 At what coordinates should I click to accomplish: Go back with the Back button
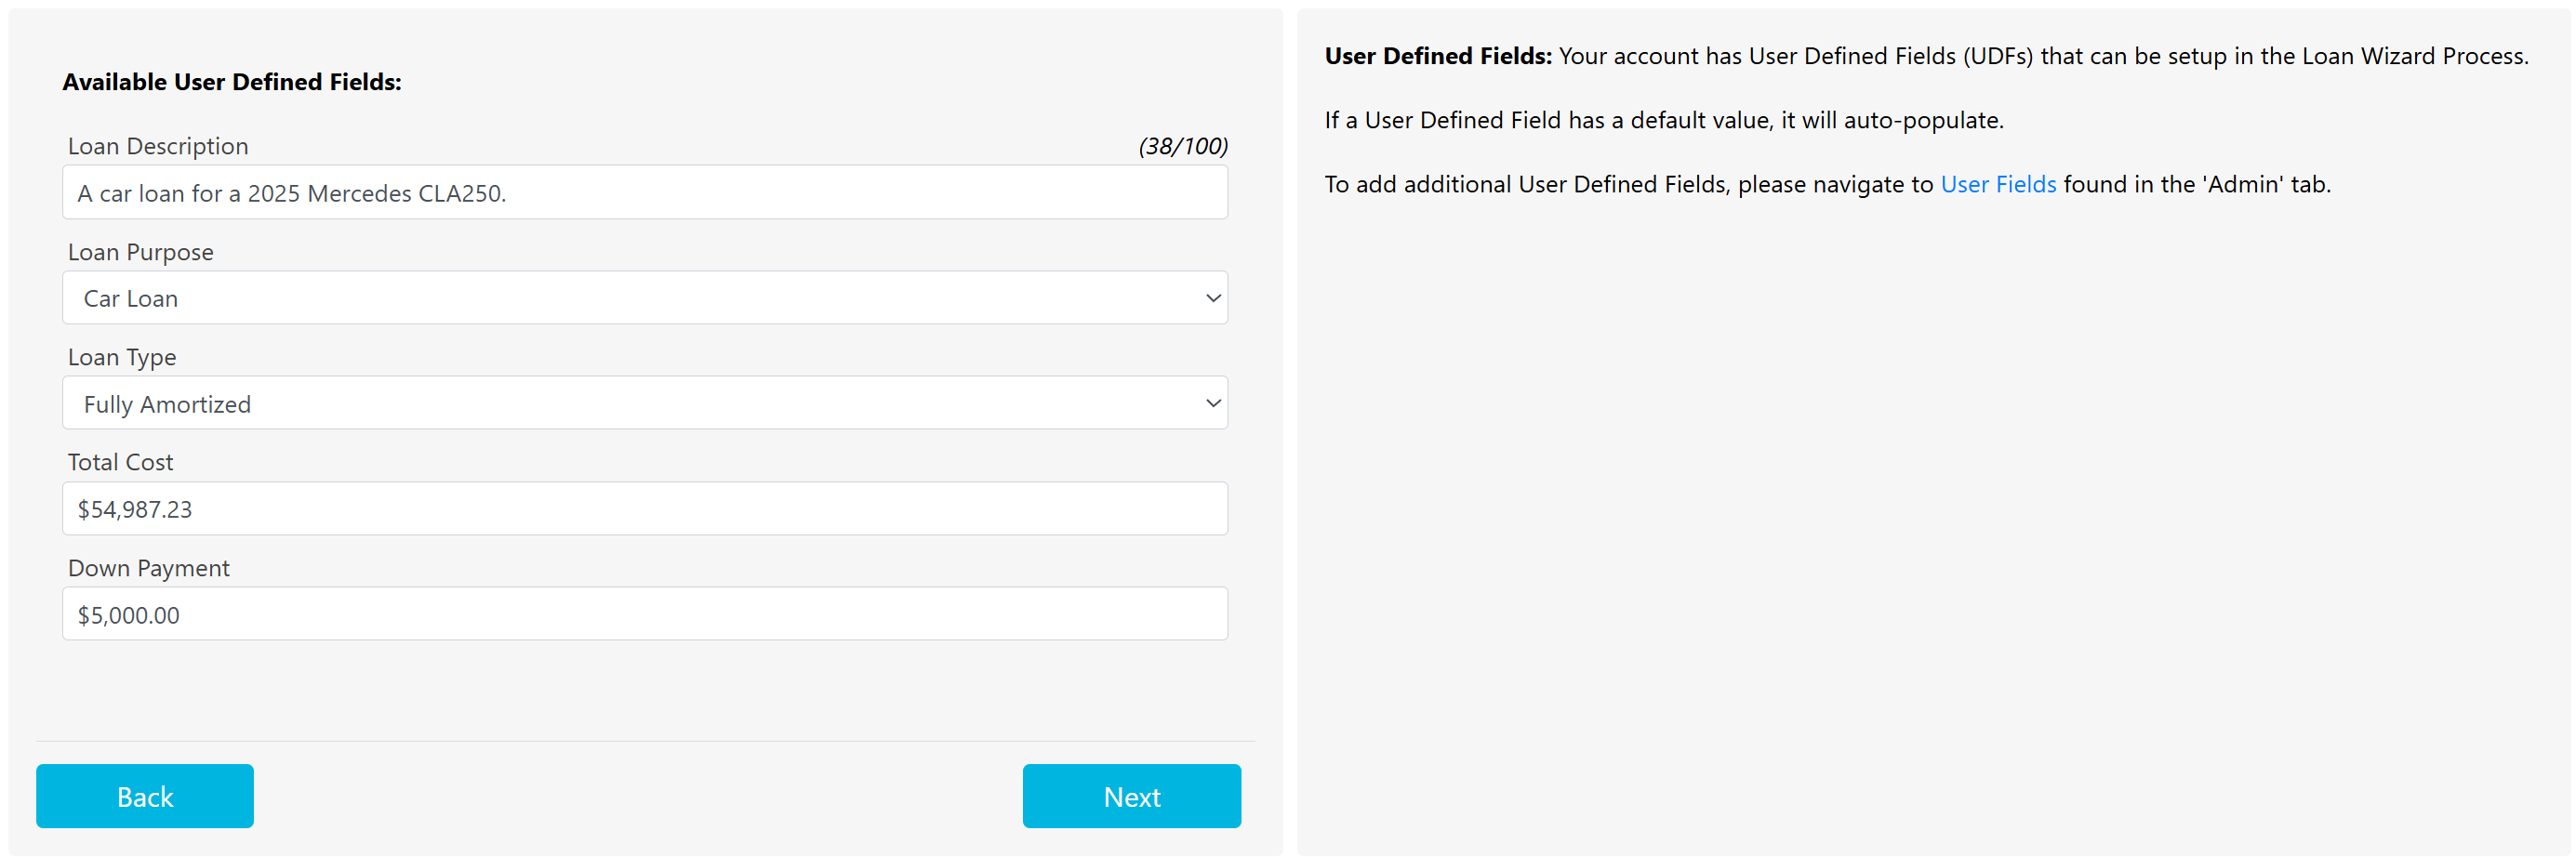[145, 796]
